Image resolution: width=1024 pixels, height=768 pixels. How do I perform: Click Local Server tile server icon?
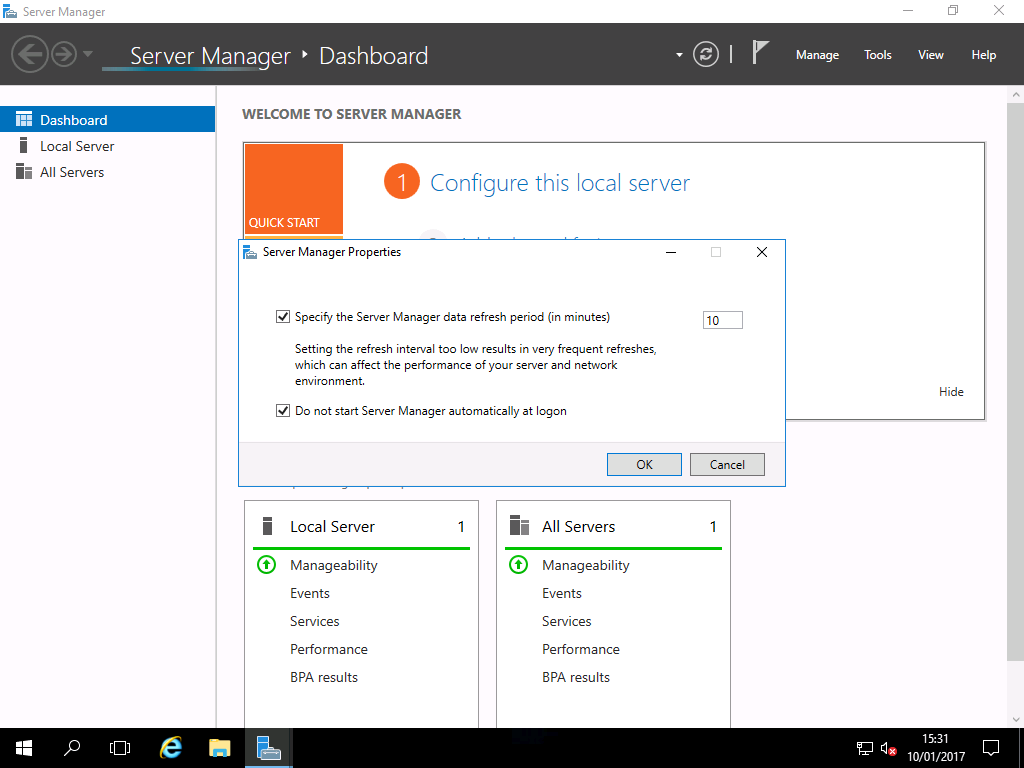[266, 526]
